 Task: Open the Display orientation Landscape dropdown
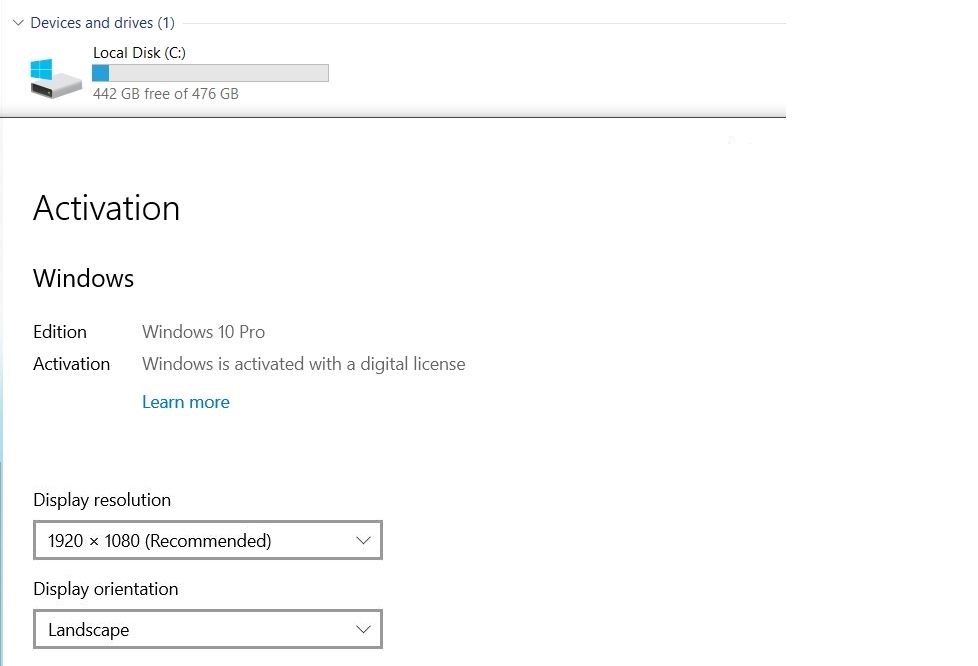[208, 629]
